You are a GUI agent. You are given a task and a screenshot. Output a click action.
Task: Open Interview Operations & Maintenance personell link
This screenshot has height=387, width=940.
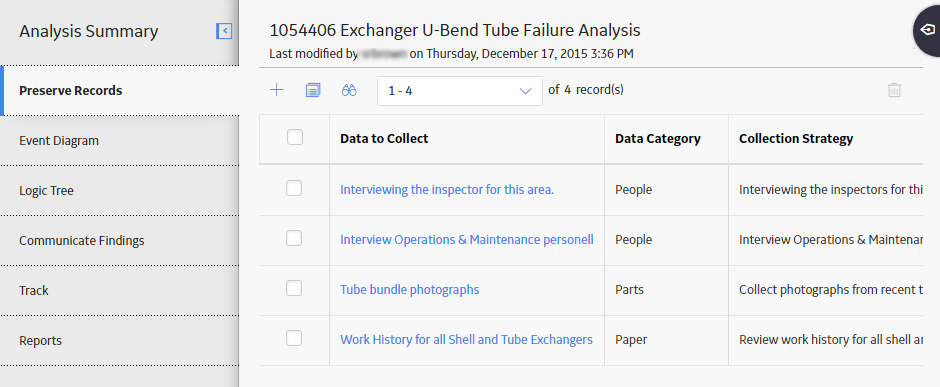click(x=466, y=240)
